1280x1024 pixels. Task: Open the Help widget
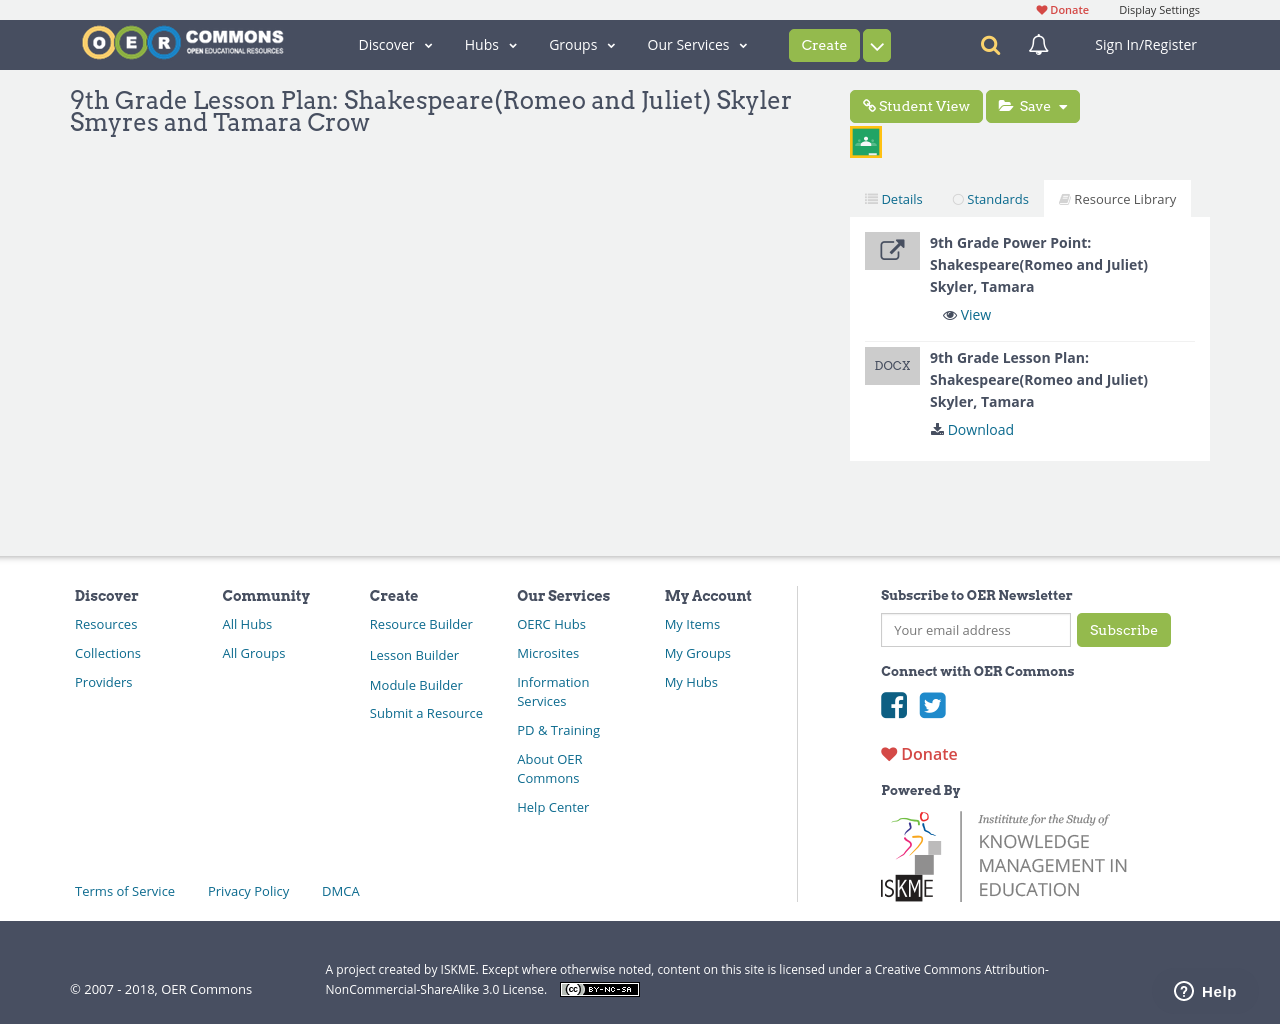point(1205,991)
